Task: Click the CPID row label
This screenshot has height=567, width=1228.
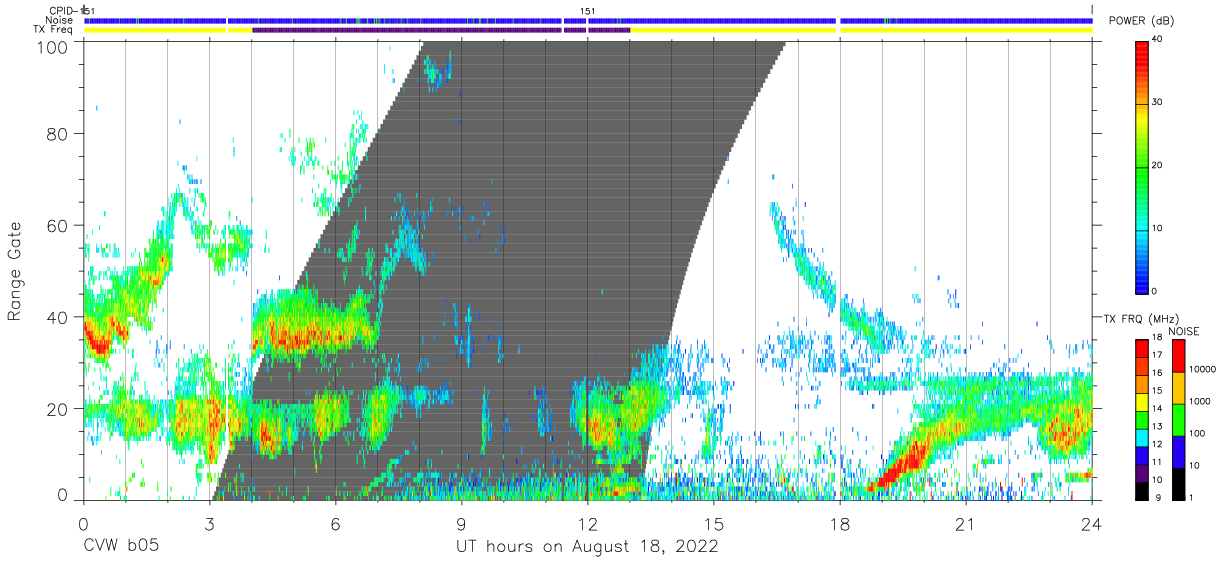Action: click(64, 11)
